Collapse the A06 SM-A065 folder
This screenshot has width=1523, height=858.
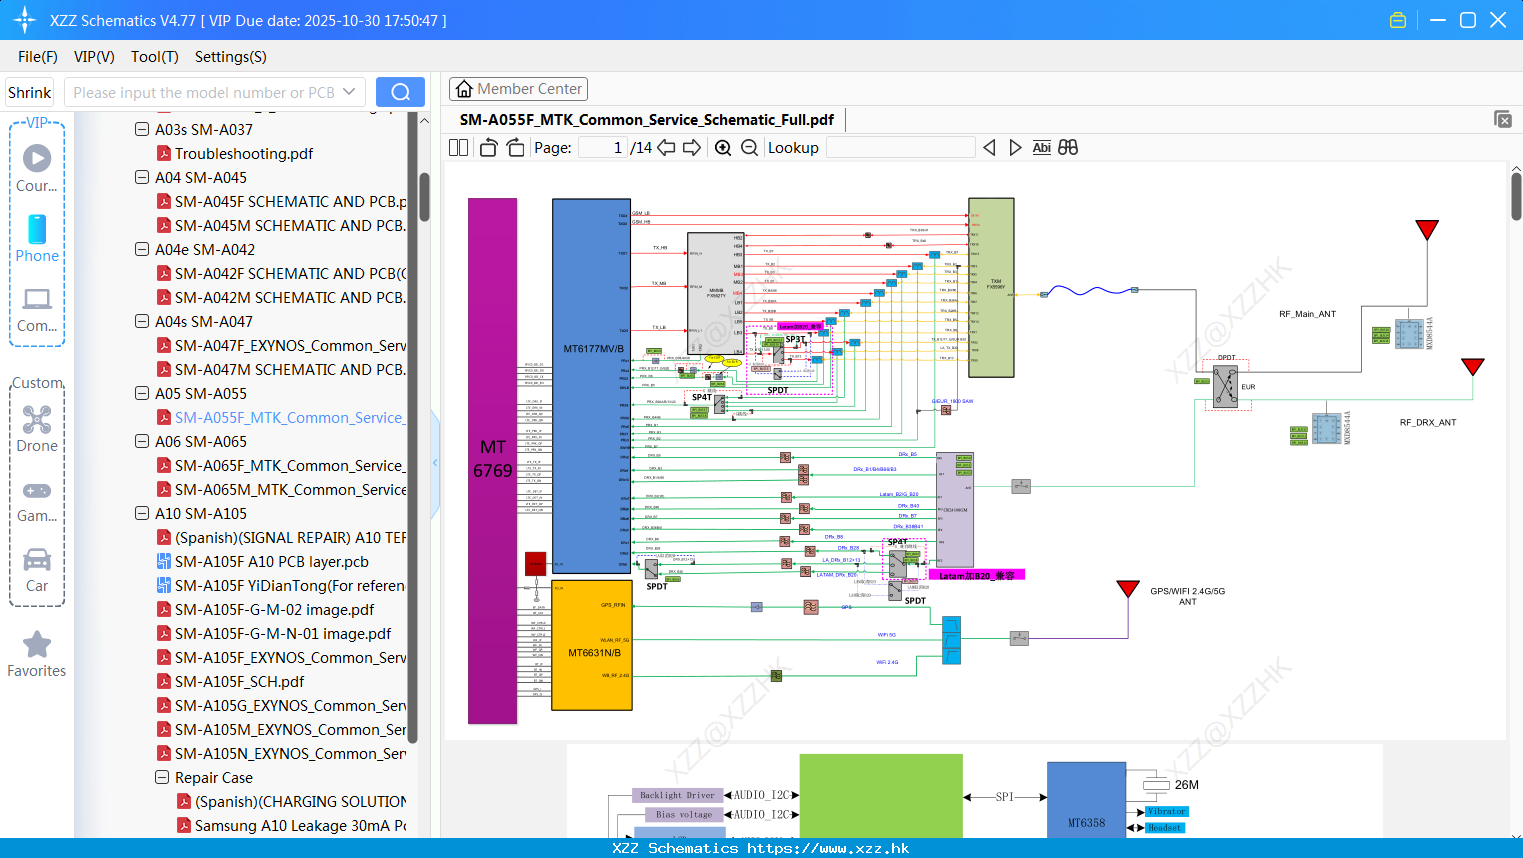(x=142, y=441)
